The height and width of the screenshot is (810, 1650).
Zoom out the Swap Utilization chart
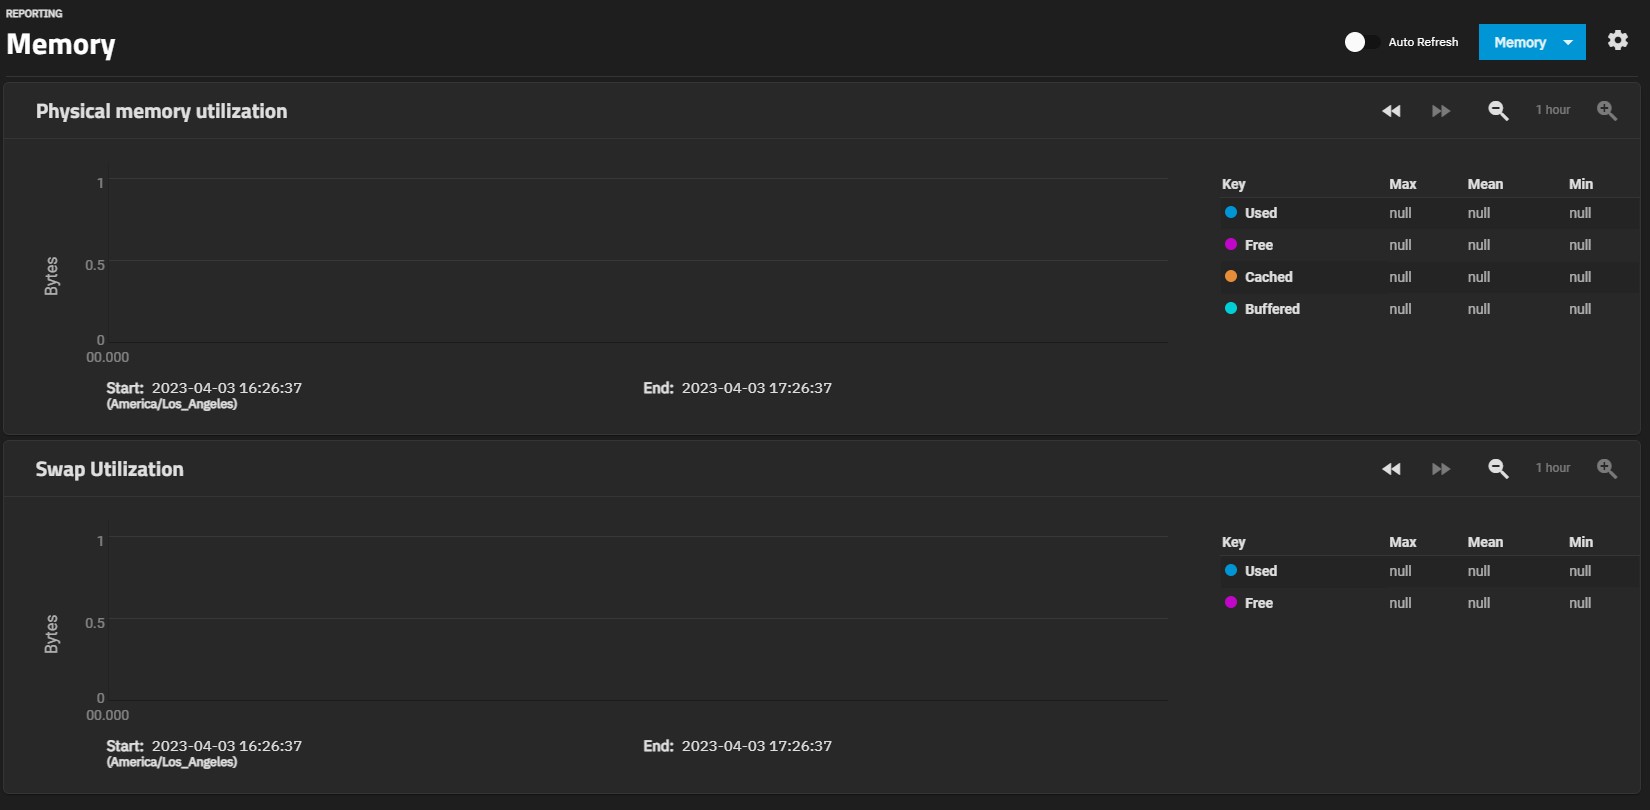[x=1498, y=469]
